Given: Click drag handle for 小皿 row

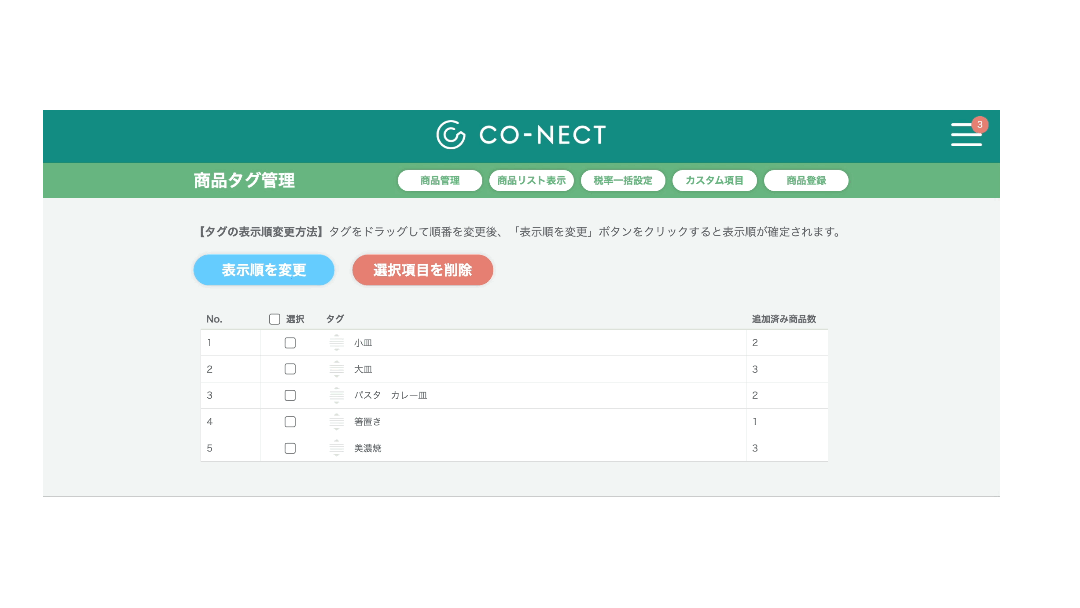Looking at the screenshot, I should coord(336,342).
